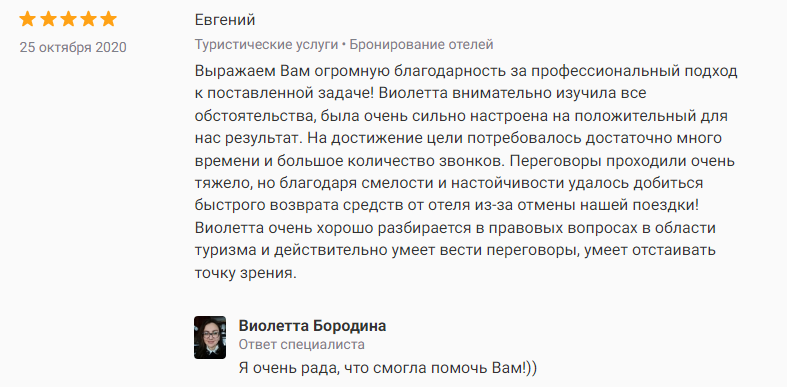Click the second orange rating star

[x=48, y=20]
